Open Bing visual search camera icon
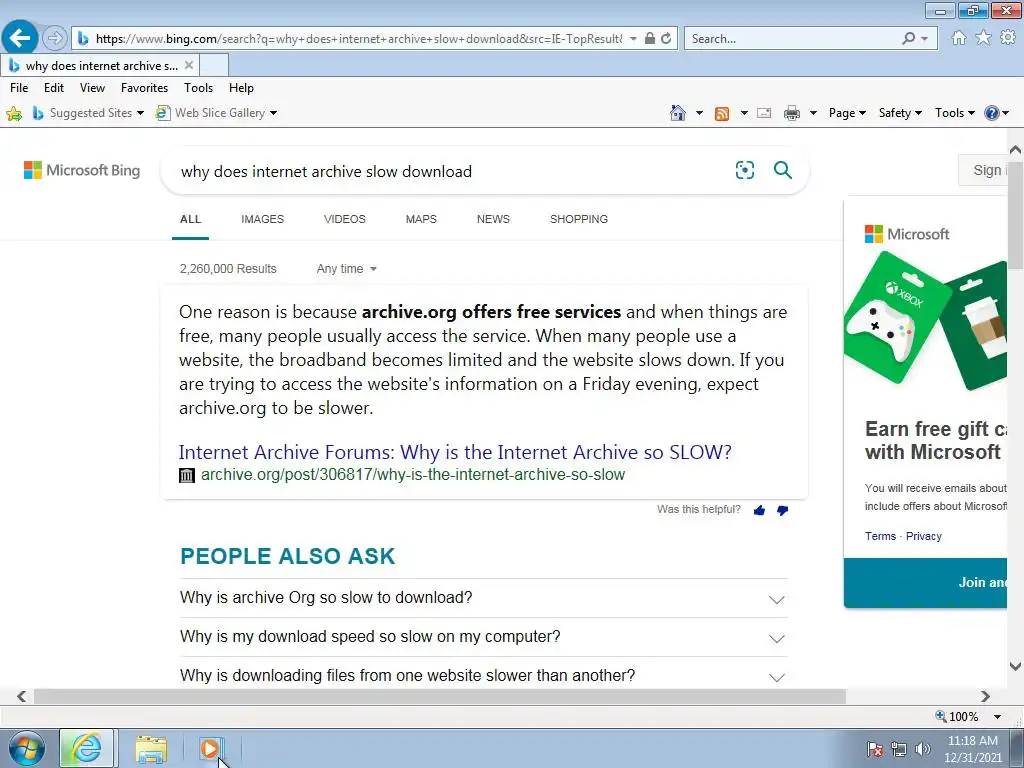1024x768 pixels. point(744,170)
